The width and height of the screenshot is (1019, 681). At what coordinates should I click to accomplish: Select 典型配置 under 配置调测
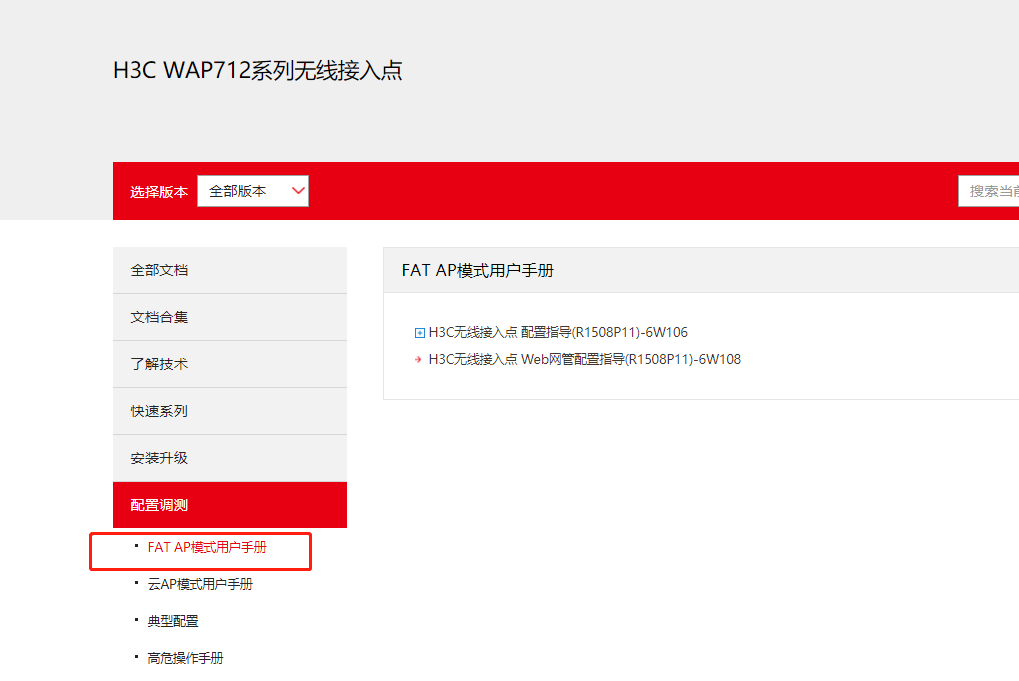coord(173,621)
